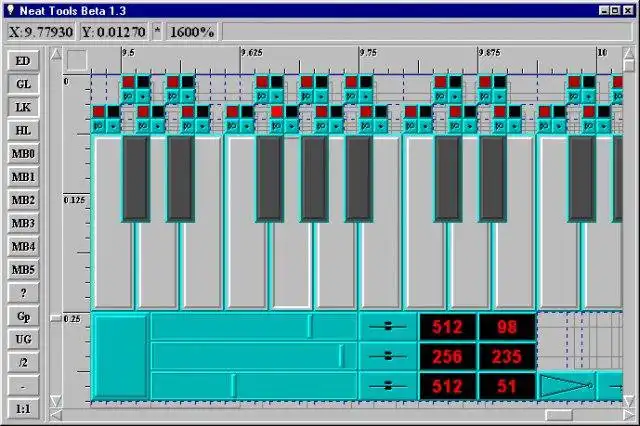640x426 pixels.
Task: Halve the zoom with the /2 button
Action: tap(23, 363)
